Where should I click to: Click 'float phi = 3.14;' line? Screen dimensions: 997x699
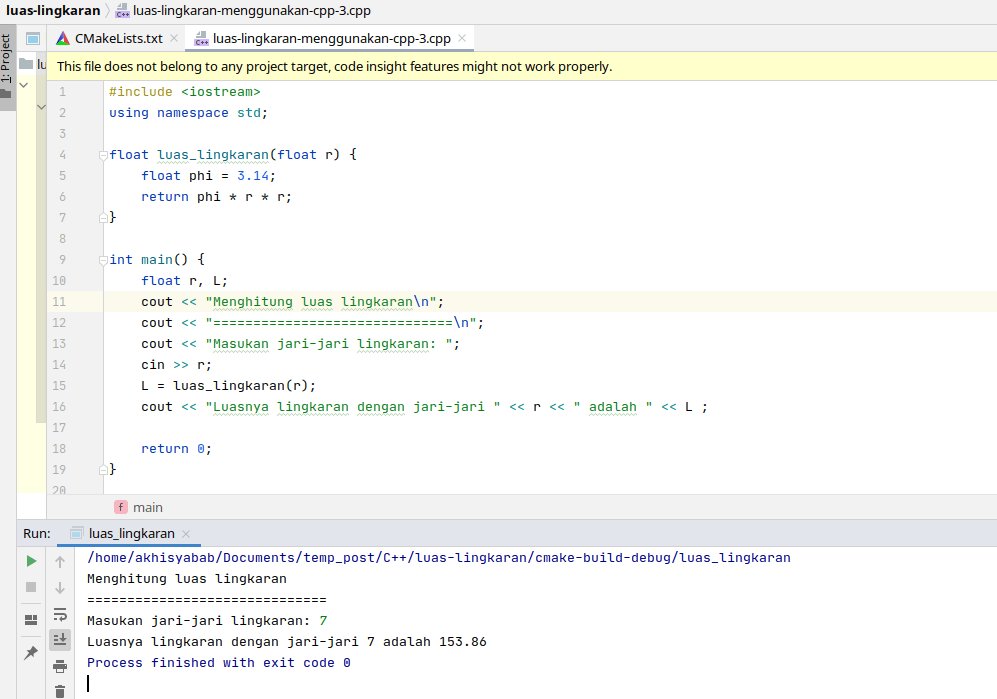click(208, 176)
